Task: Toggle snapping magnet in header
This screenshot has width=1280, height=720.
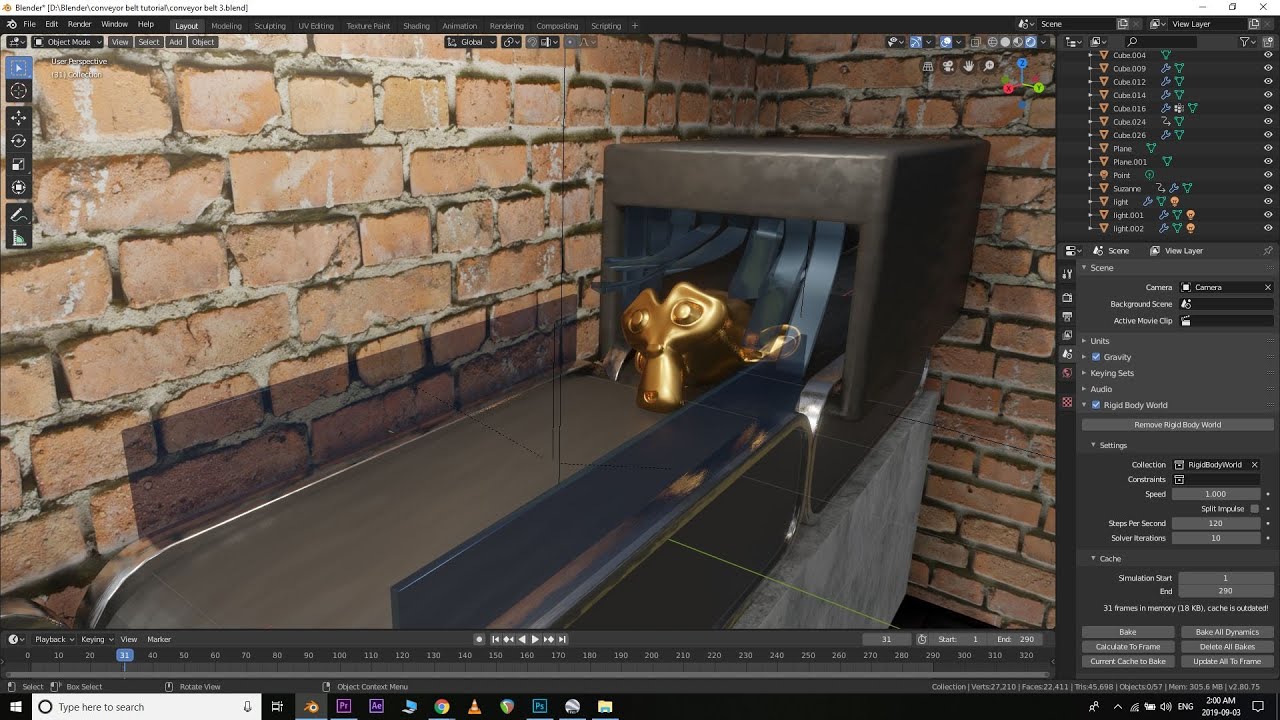Action: tap(532, 42)
